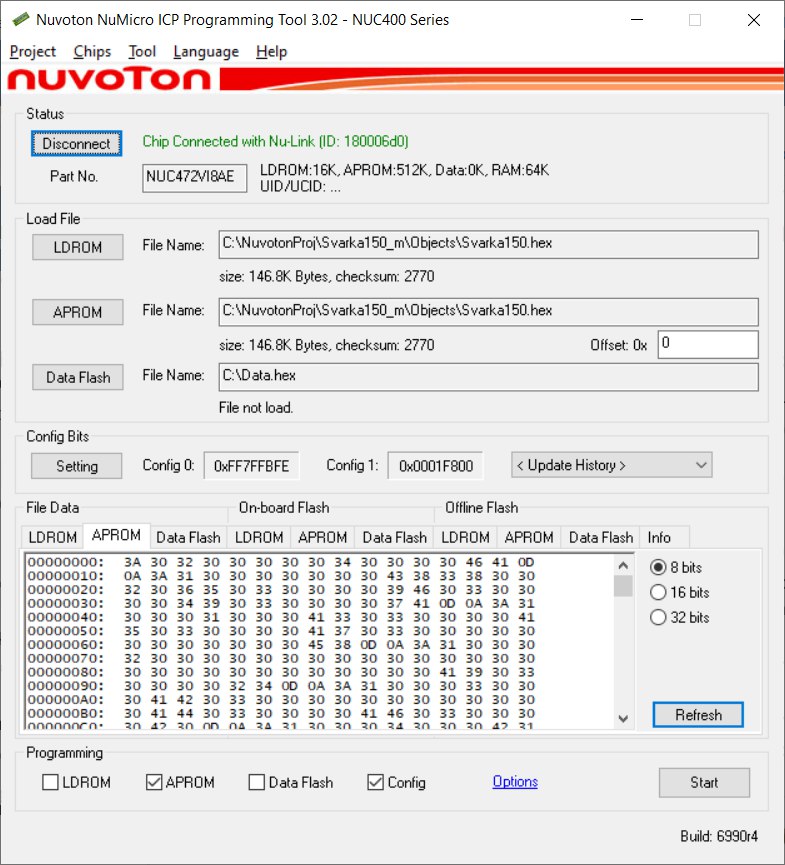Select the File Data APROM tab
785x865 pixels.
point(116,535)
